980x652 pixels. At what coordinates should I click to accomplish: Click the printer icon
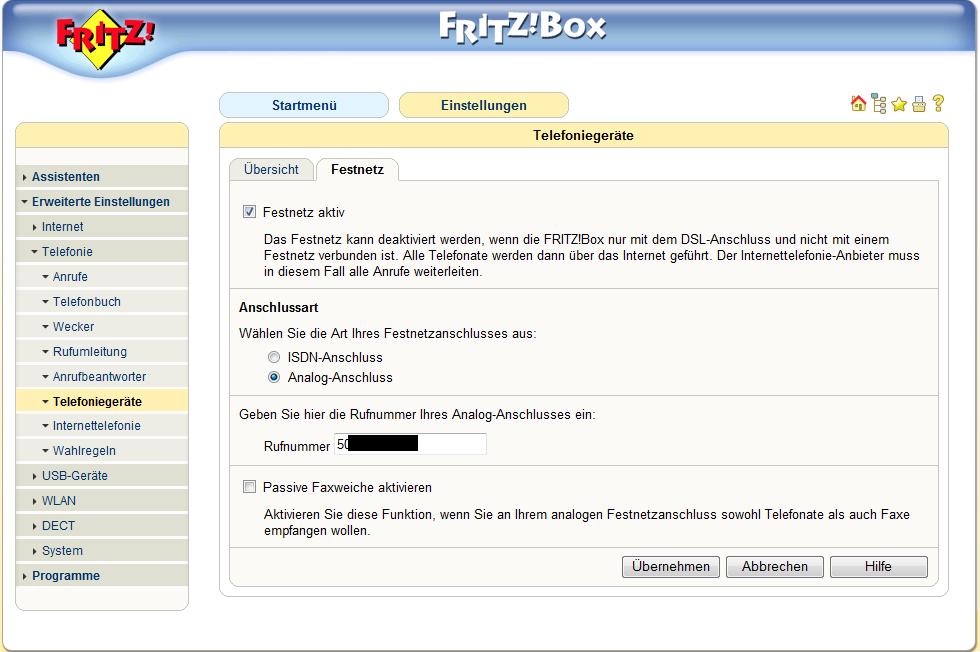919,104
